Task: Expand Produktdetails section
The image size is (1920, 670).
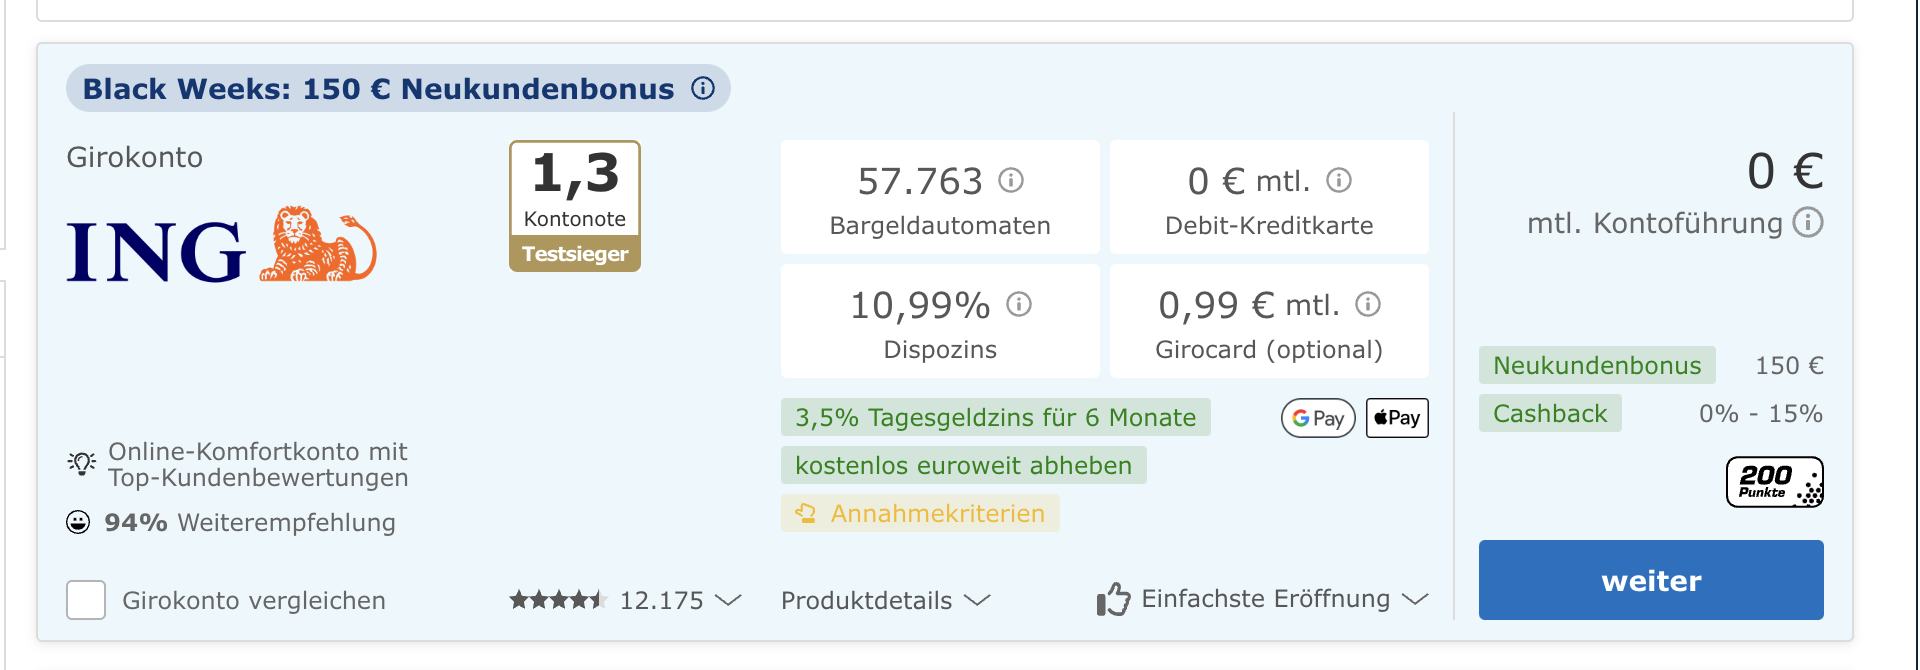Action: click(885, 600)
